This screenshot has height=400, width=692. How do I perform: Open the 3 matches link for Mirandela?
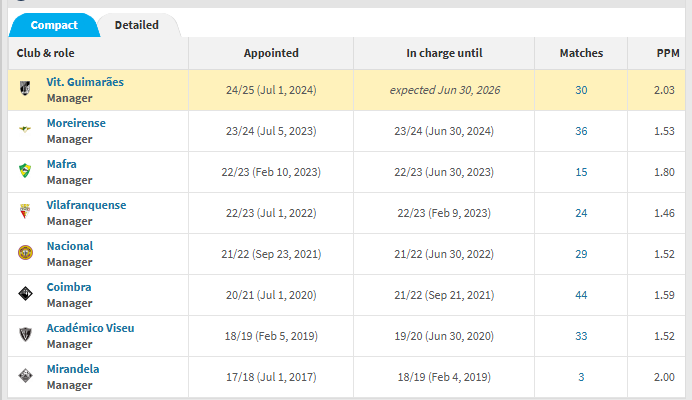581,377
